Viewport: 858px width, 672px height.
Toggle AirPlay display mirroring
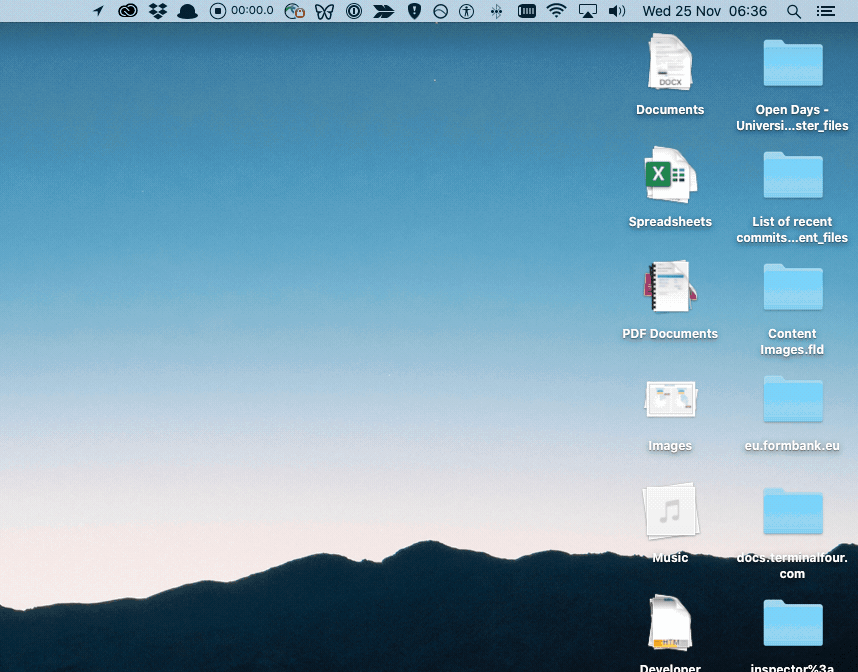[587, 11]
